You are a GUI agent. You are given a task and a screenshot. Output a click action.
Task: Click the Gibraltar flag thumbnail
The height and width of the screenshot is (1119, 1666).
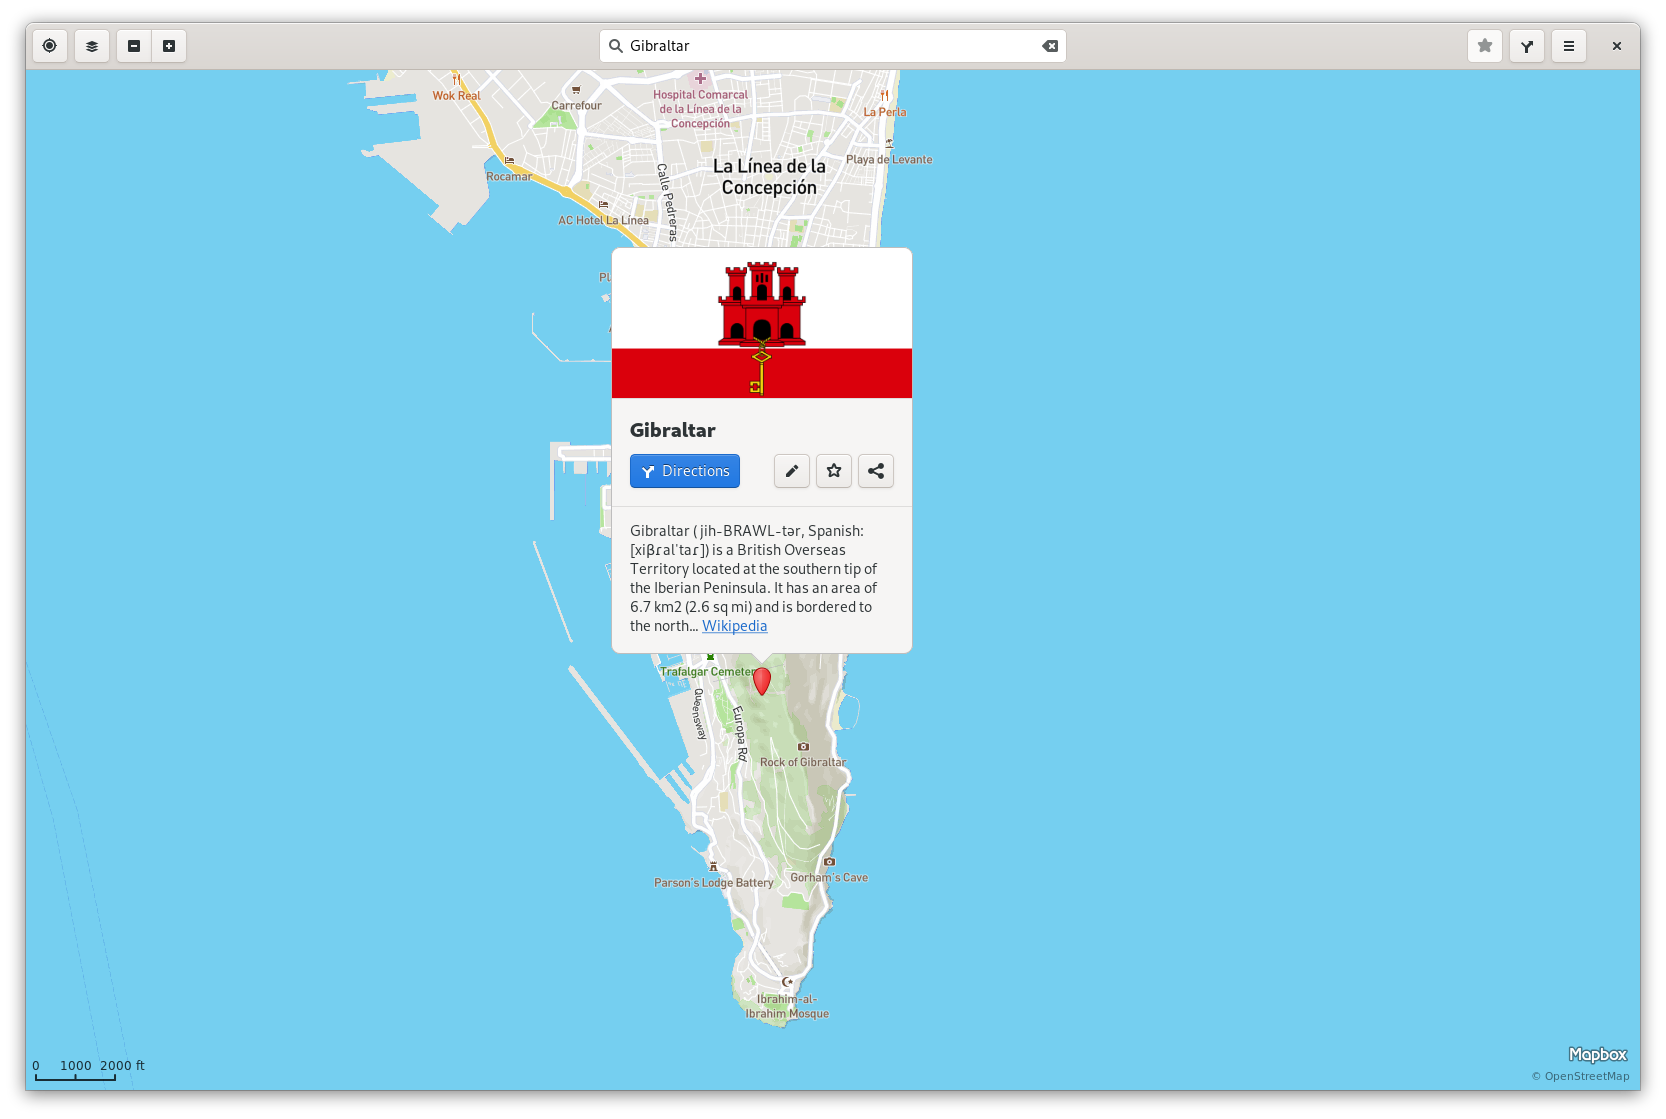pyautogui.click(x=762, y=323)
